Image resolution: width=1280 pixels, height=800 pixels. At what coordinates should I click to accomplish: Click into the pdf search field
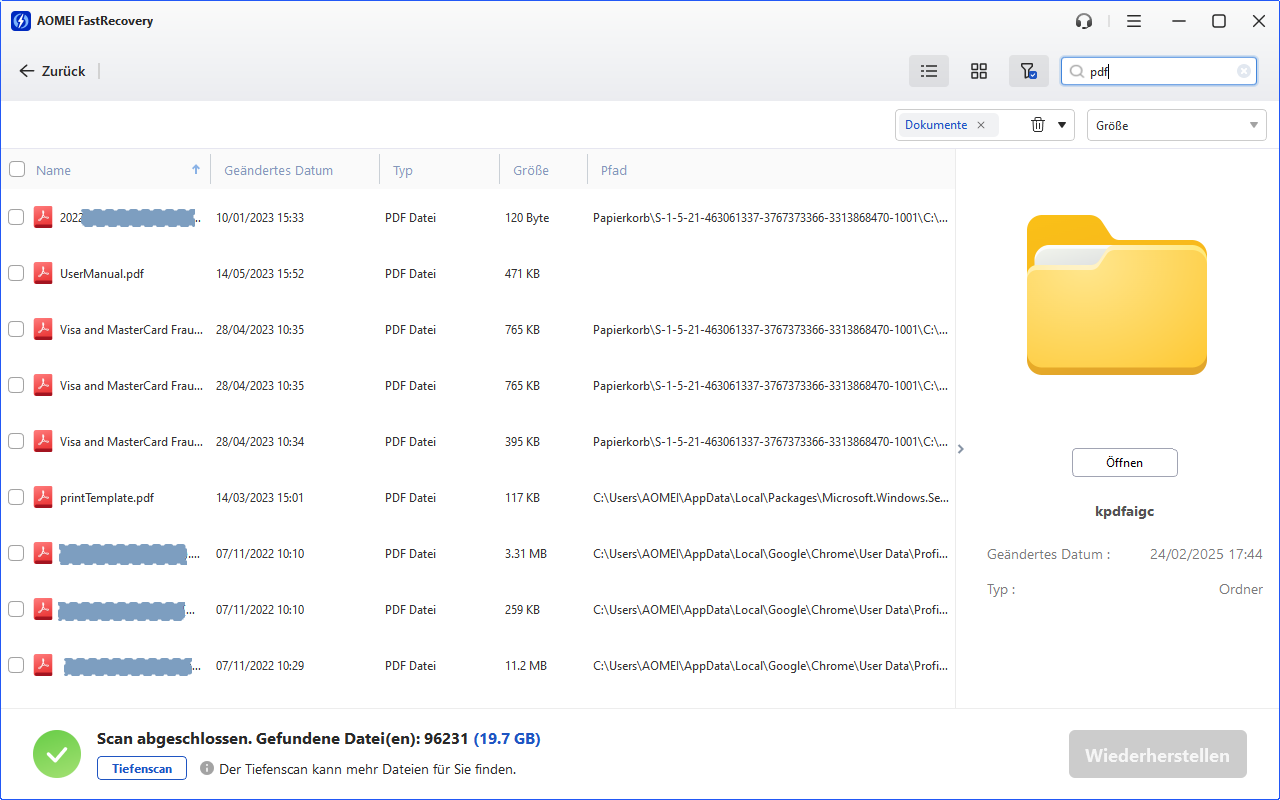click(1160, 71)
